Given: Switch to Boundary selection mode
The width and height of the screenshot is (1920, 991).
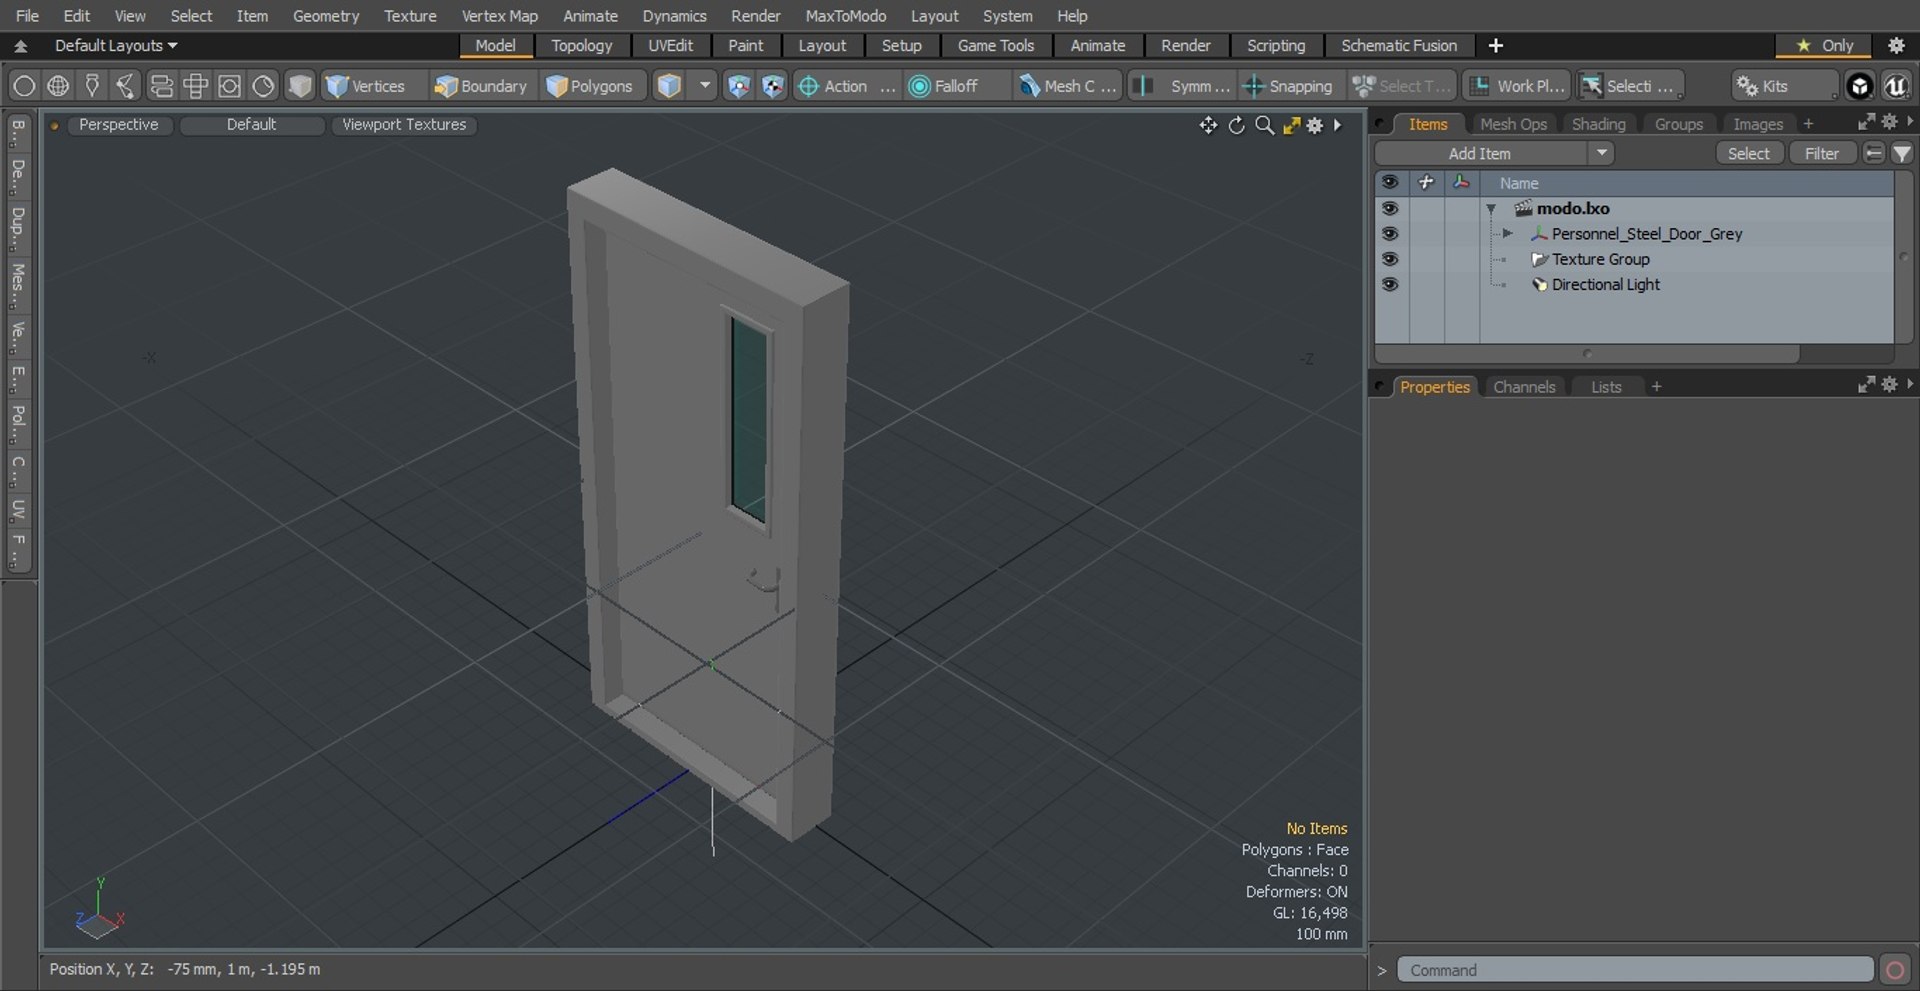Looking at the screenshot, I should coord(480,86).
